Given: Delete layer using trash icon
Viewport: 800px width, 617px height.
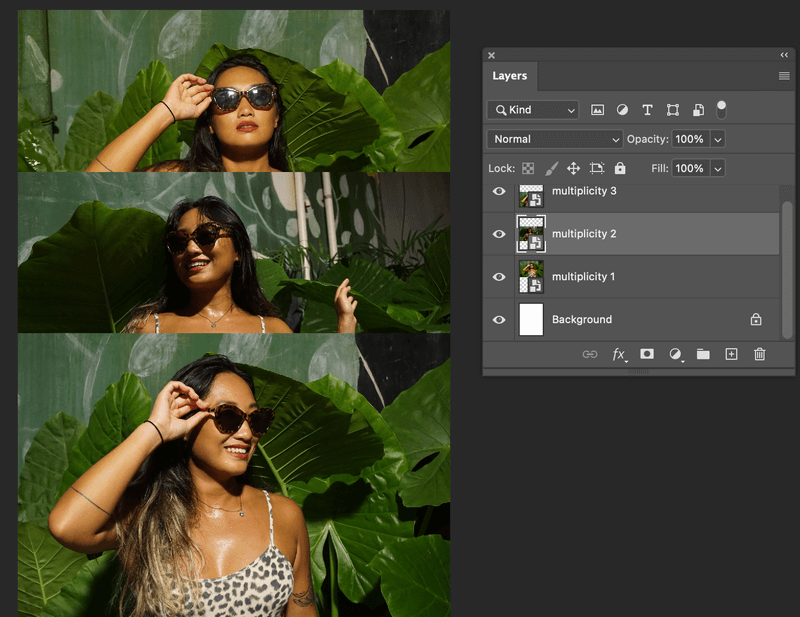Looking at the screenshot, I should click(x=760, y=354).
